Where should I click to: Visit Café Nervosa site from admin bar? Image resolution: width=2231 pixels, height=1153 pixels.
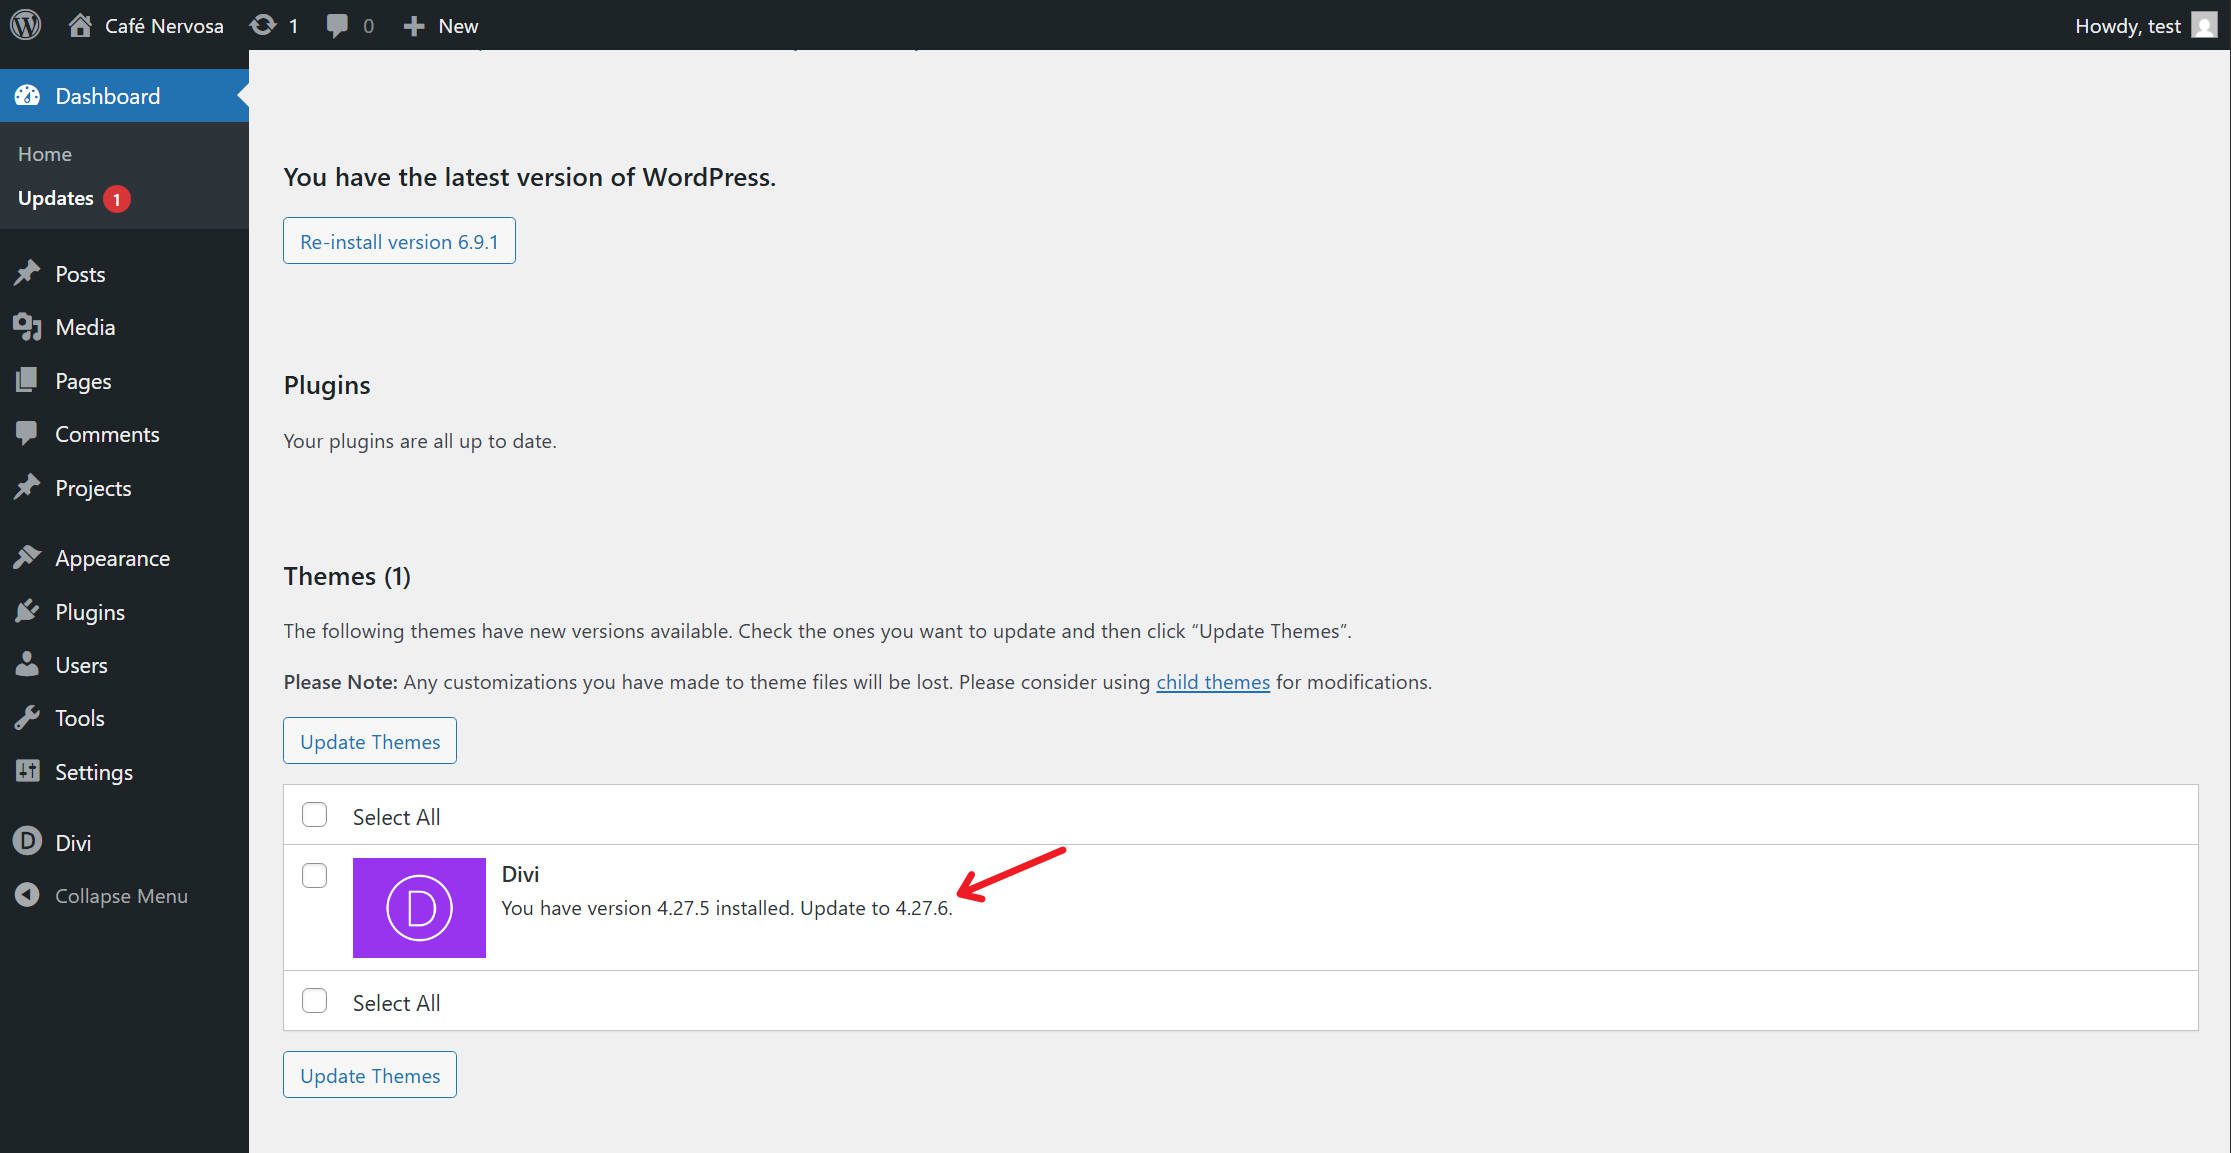click(x=144, y=25)
